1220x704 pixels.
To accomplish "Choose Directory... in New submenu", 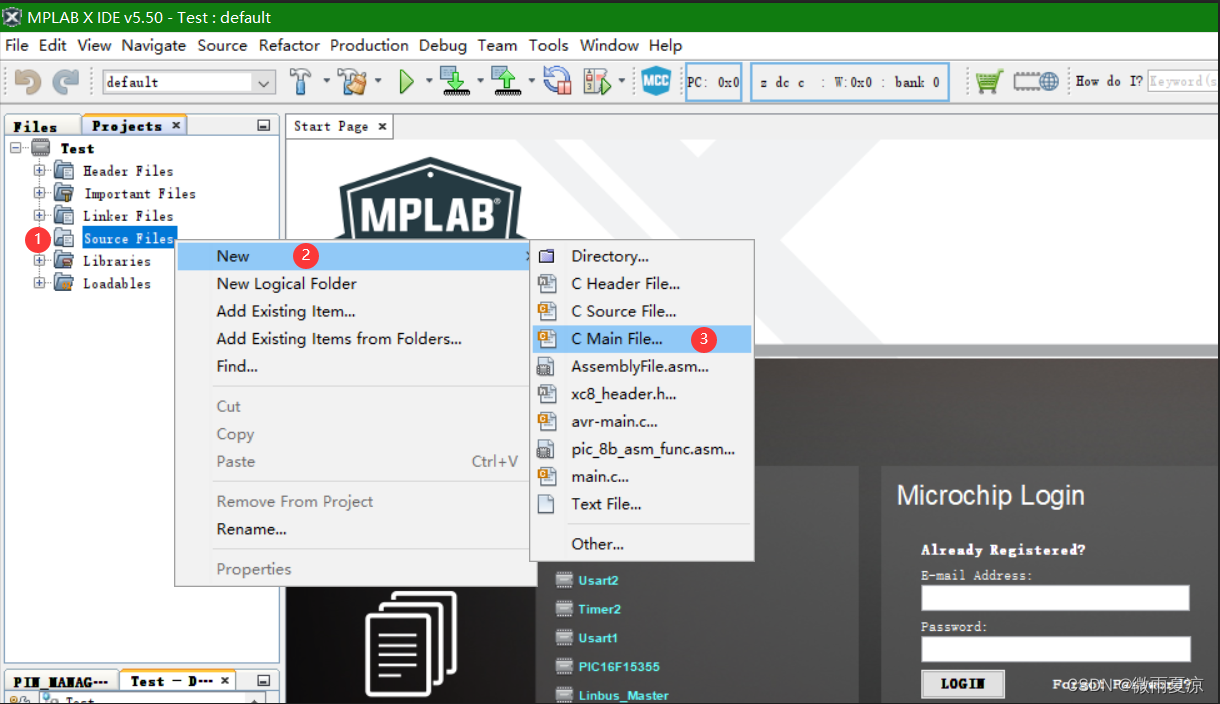I will (642, 256).
